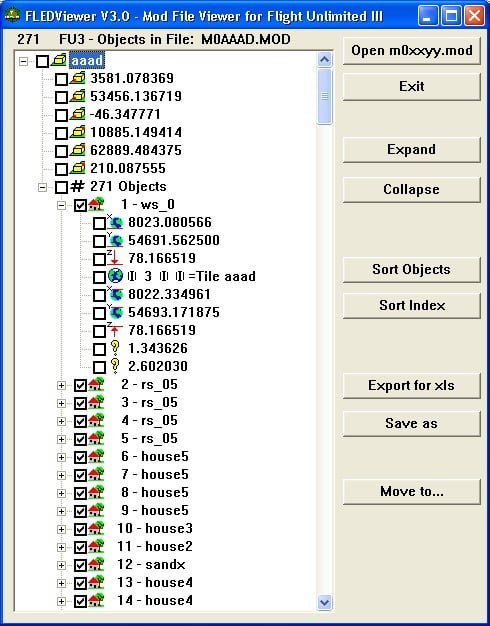Expand the 10 - house3 node

point(61,529)
